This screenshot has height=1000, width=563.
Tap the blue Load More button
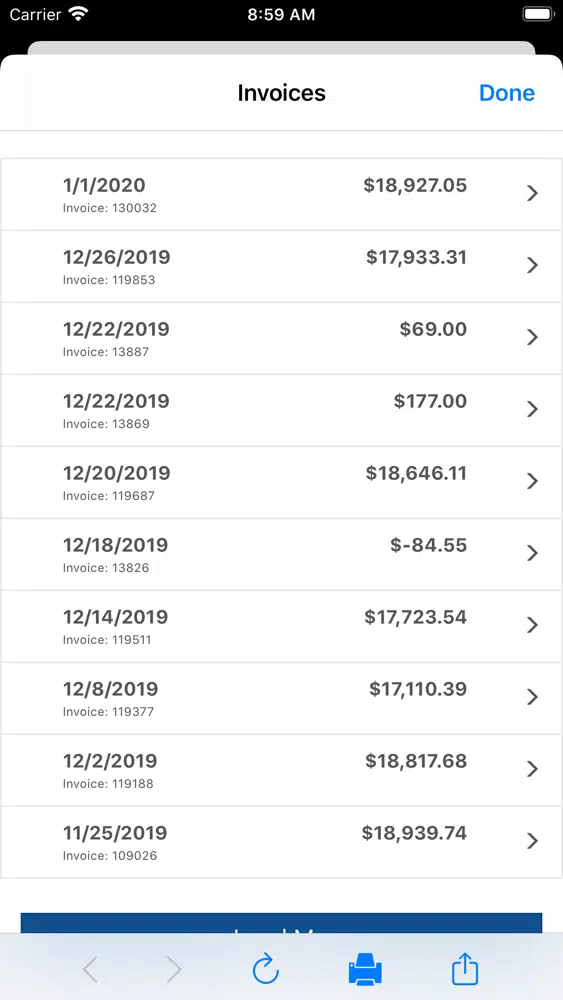click(281, 923)
